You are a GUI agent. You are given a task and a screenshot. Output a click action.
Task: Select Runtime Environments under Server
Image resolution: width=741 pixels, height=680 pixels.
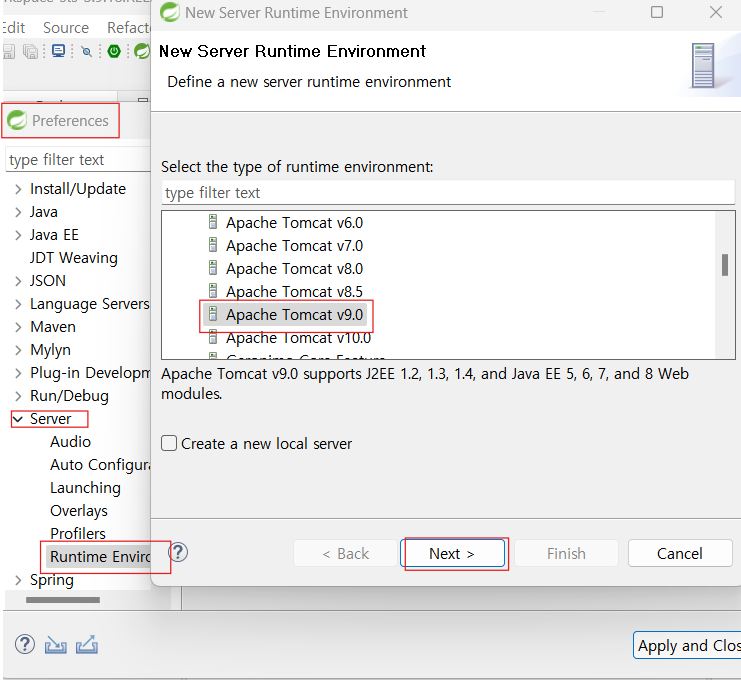[100, 557]
